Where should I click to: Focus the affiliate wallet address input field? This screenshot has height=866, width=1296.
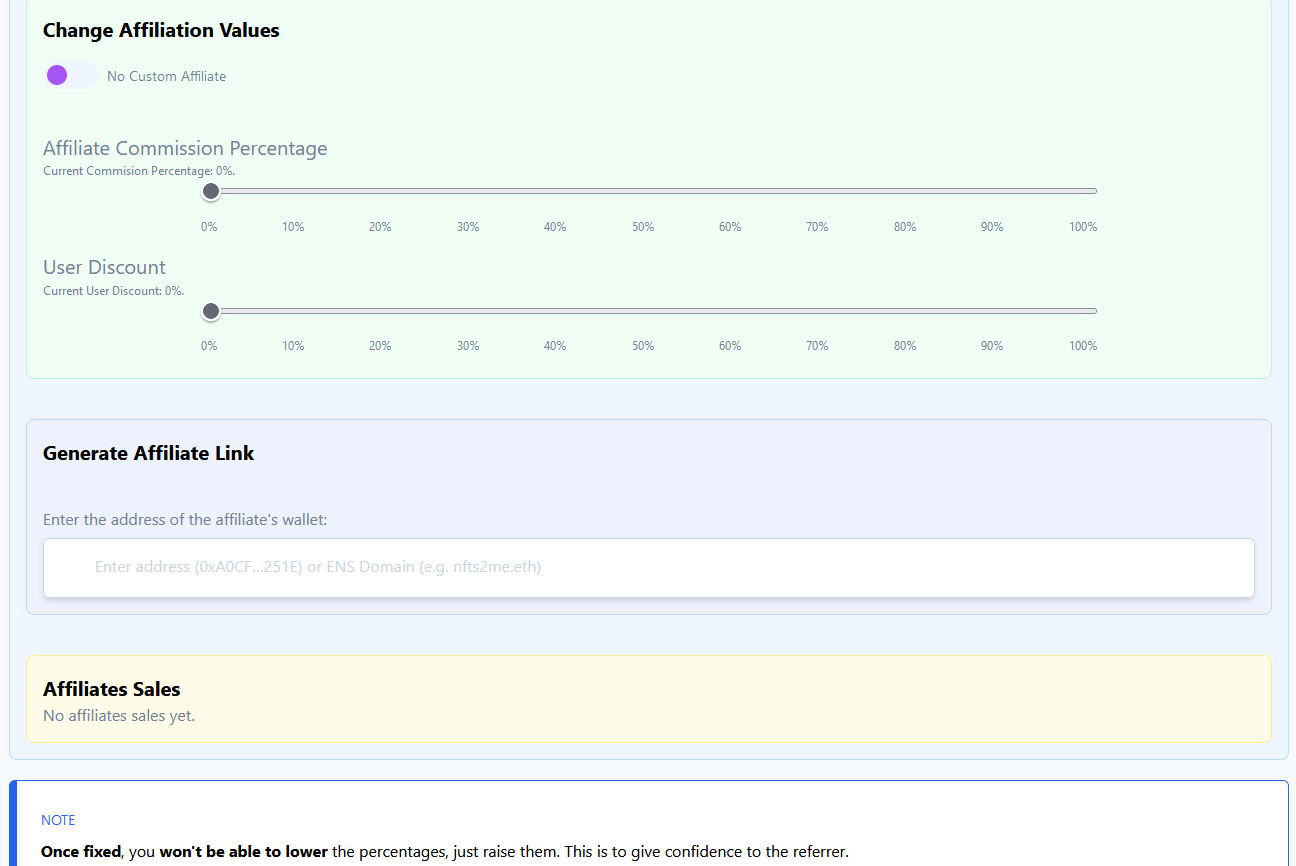pyautogui.click(x=648, y=567)
